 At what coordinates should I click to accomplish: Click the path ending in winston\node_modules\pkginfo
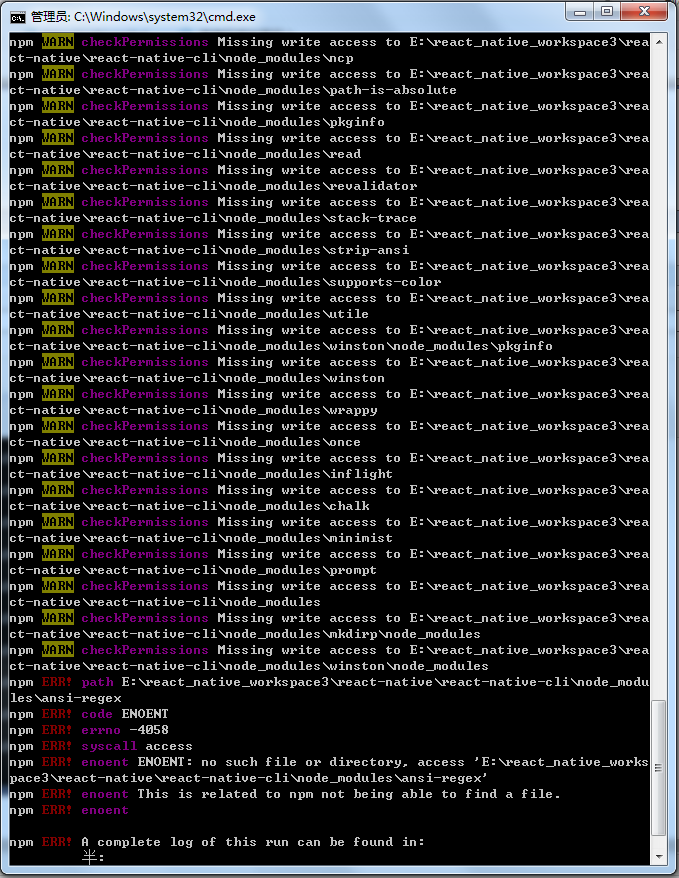(281, 346)
